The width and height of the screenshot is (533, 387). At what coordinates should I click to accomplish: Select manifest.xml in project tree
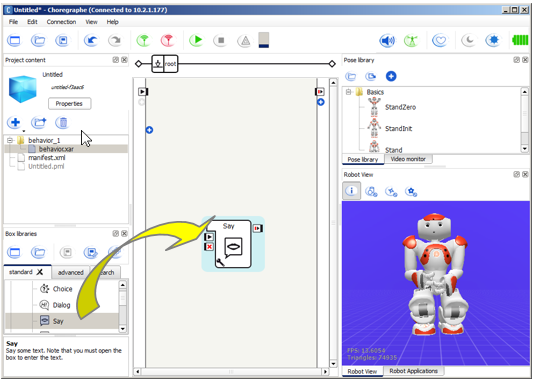pyautogui.click(x=47, y=158)
